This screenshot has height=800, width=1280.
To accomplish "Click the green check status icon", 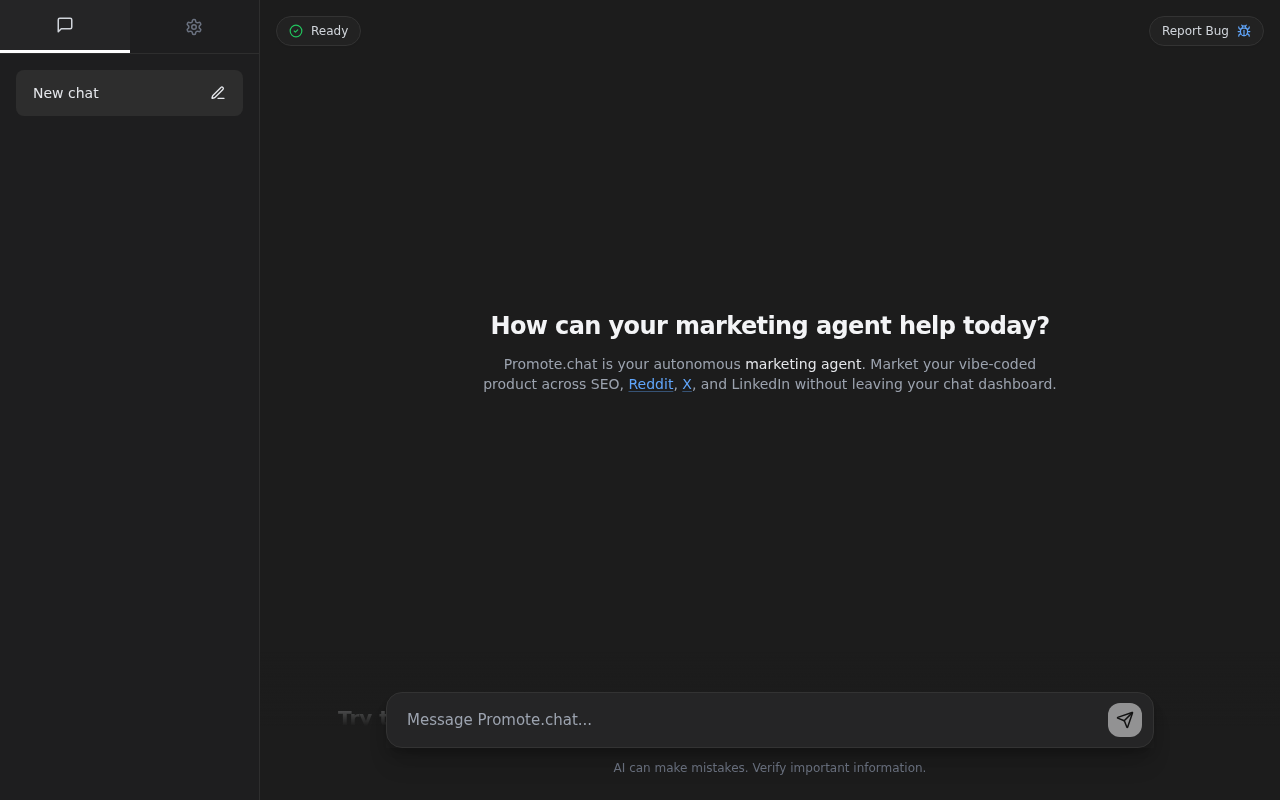I will [x=296, y=31].
